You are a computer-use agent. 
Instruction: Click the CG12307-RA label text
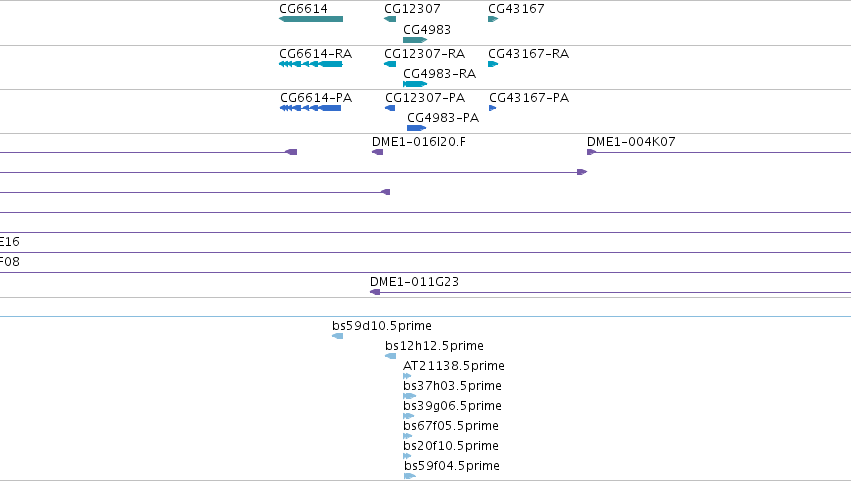[x=424, y=54]
